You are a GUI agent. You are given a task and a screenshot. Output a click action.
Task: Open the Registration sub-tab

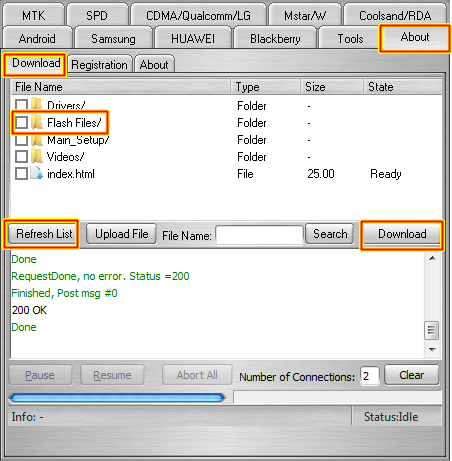point(99,64)
